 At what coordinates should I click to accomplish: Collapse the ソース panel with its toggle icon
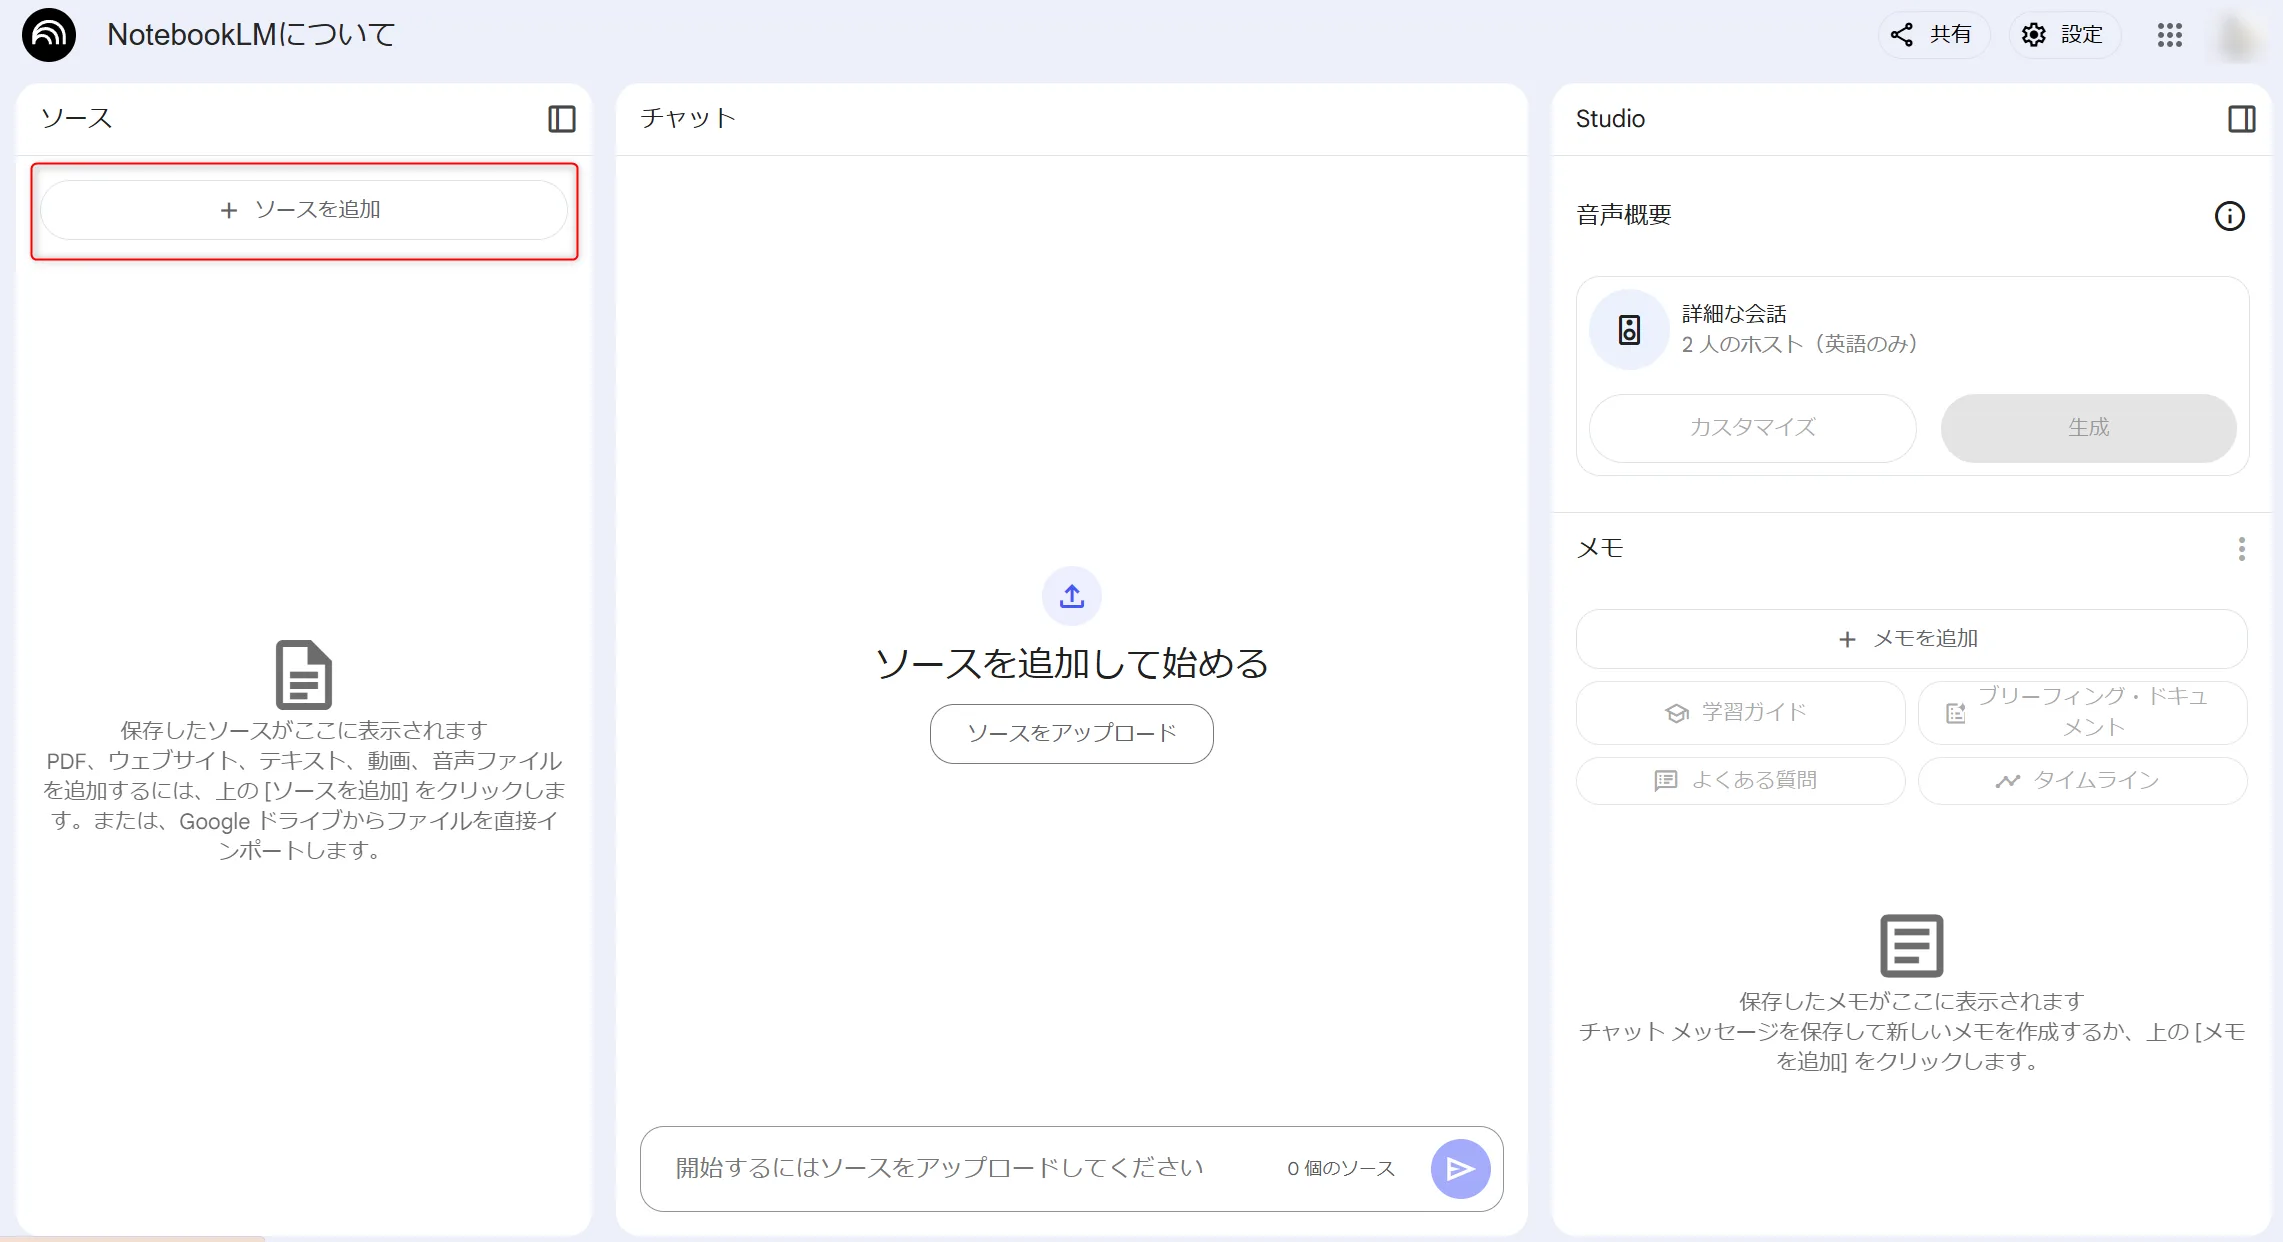[562, 119]
